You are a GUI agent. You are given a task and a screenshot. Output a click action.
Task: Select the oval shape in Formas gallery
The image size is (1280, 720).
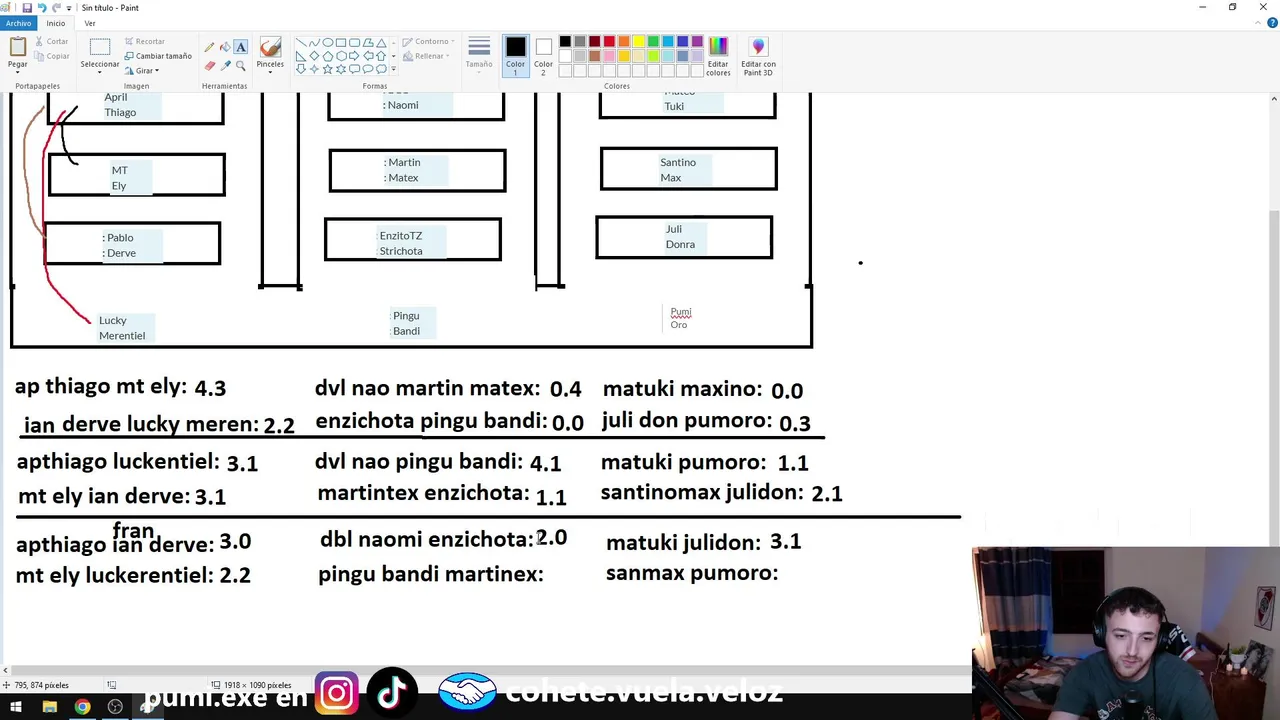coord(327,43)
